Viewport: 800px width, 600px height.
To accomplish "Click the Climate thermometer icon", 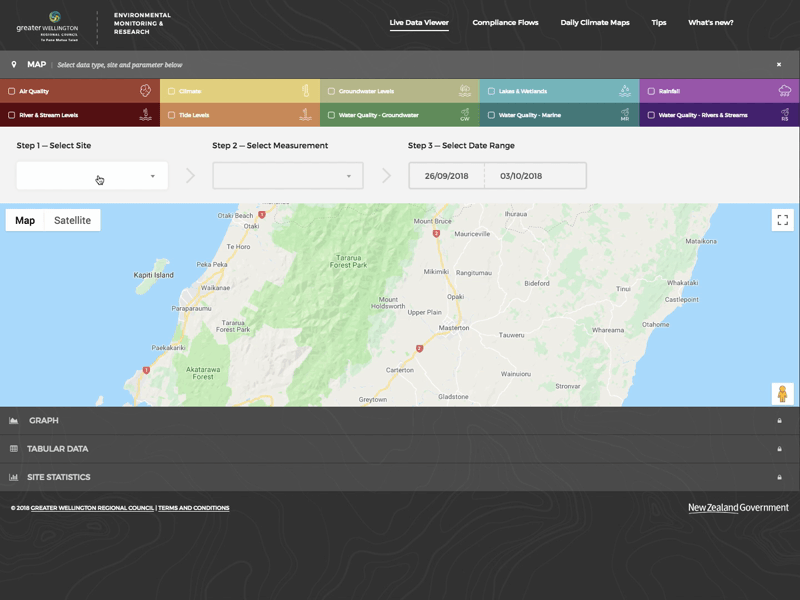I will click(x=305, y=91).
